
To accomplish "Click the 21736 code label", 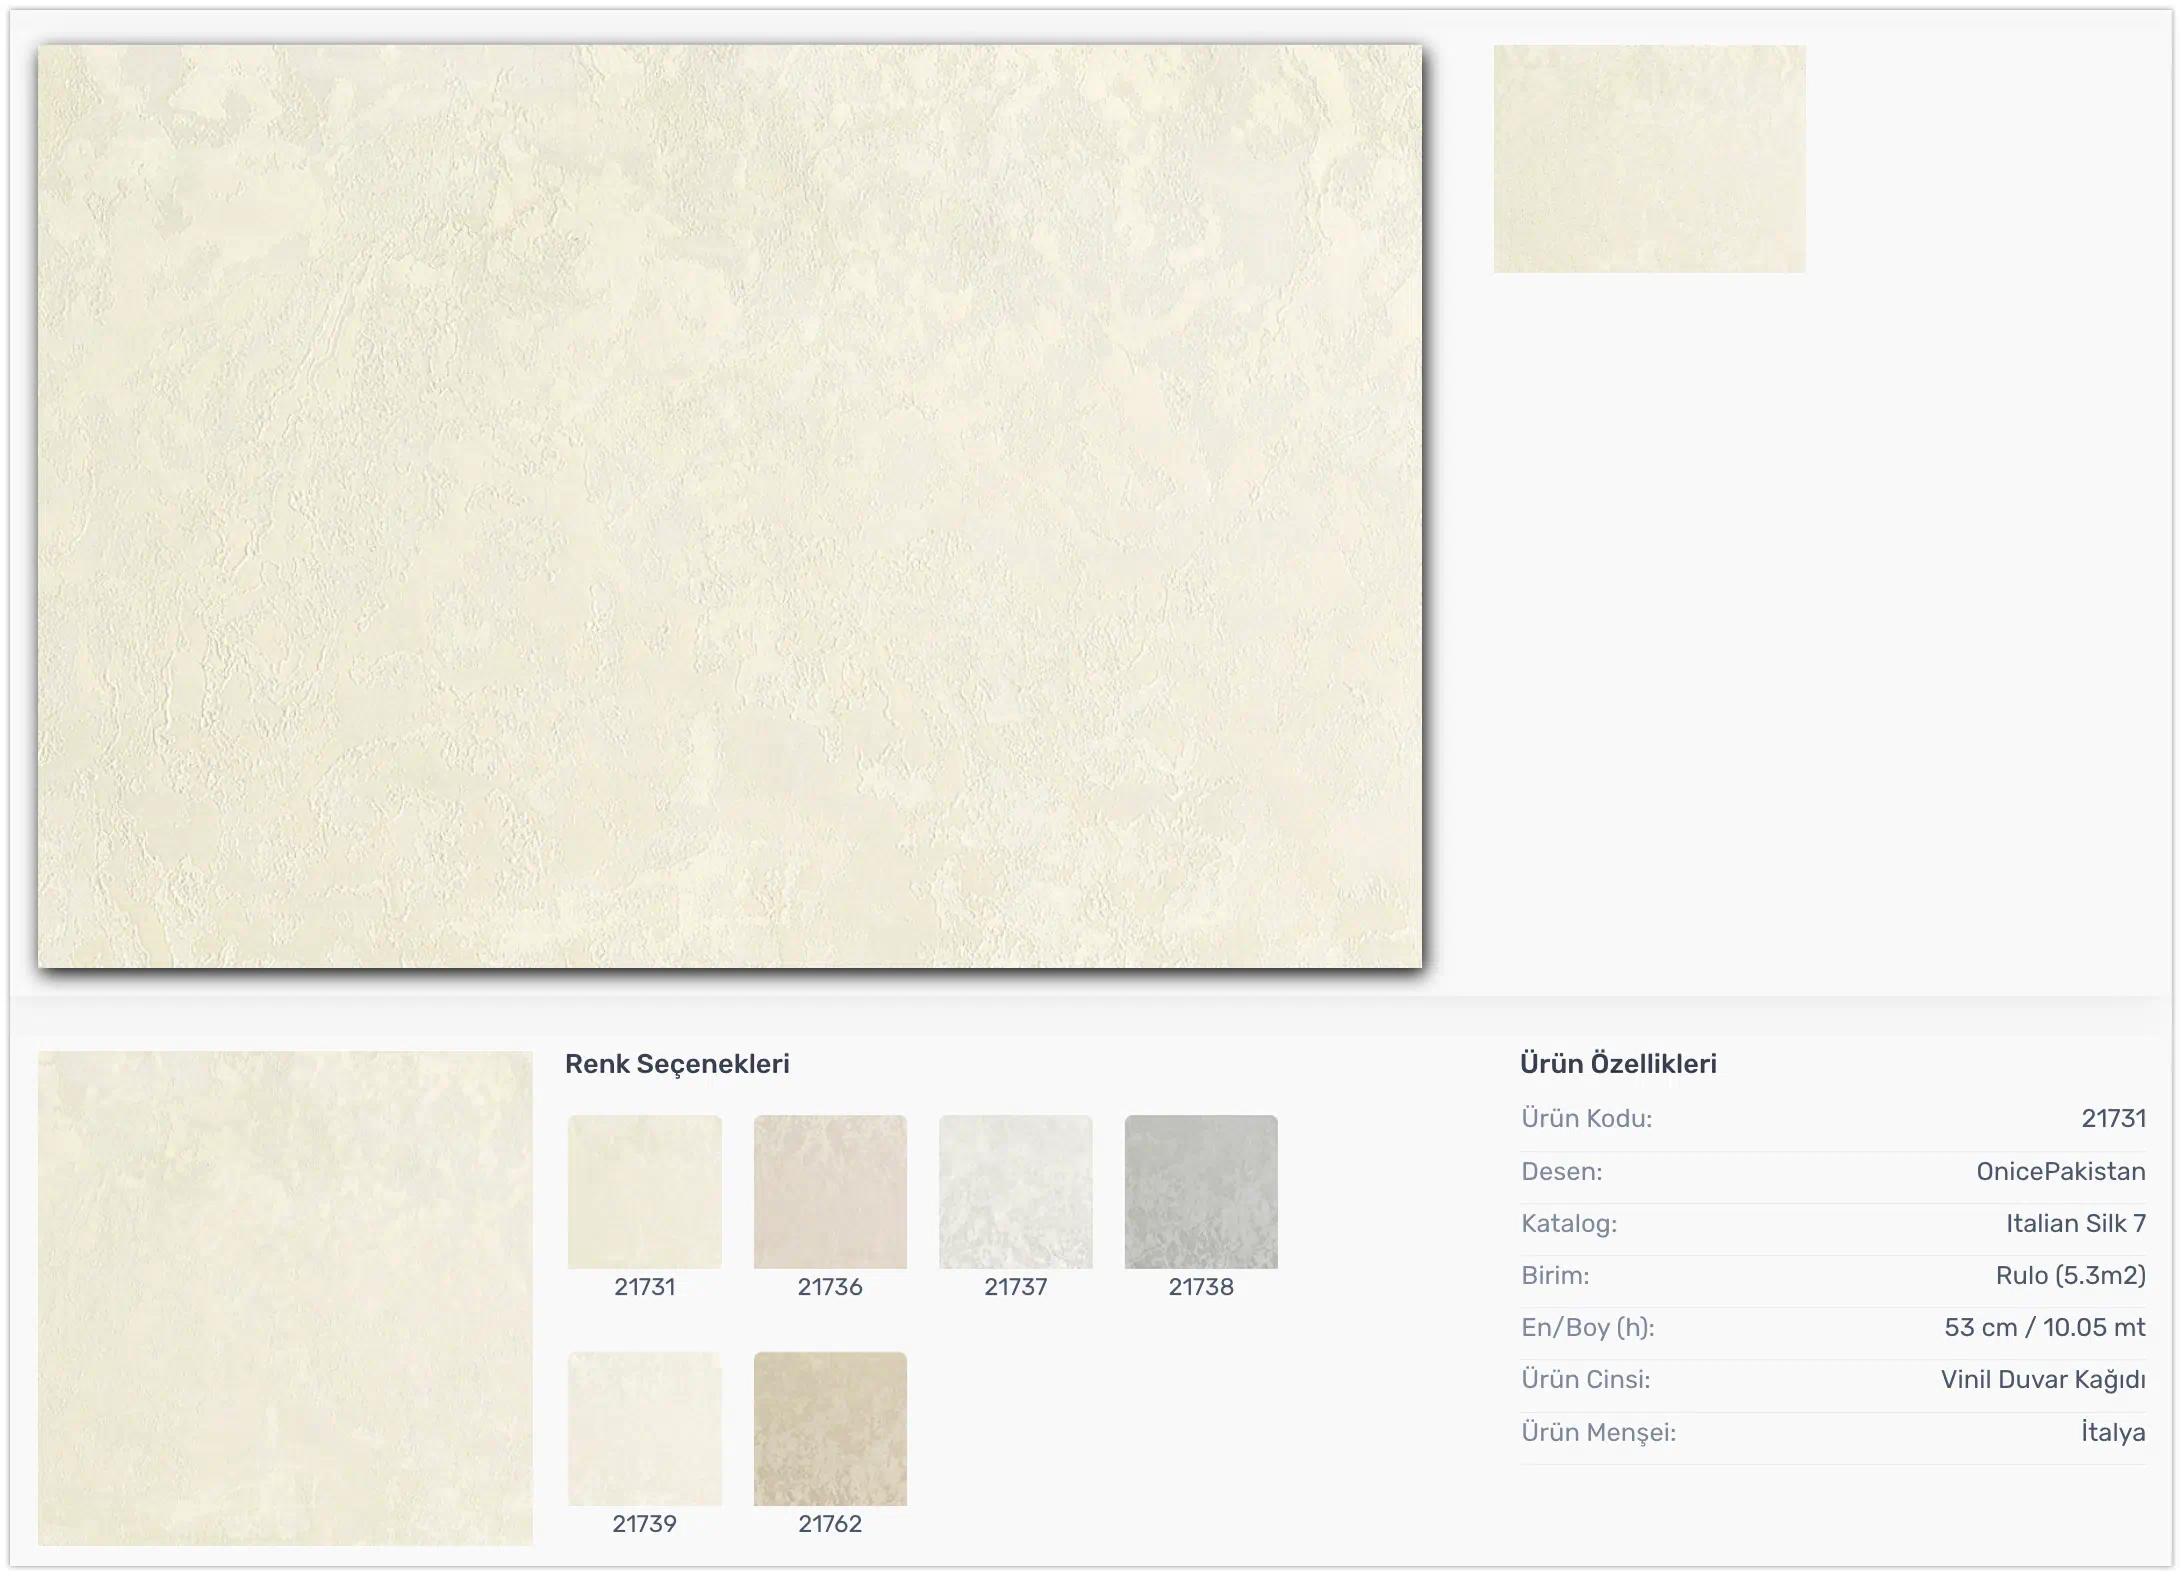I will pyautogui.click(x=830, y=1287).
